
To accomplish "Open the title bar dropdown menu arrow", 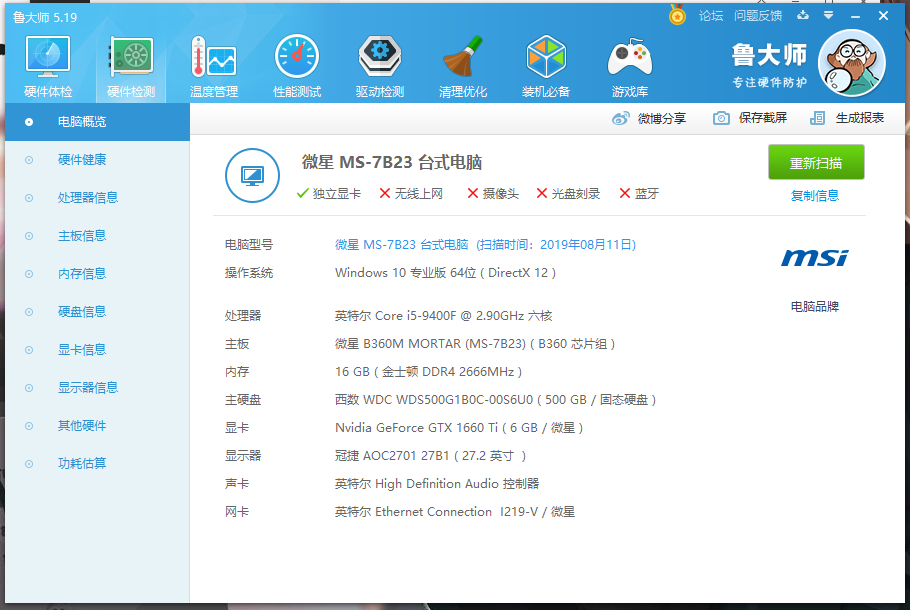I will [x=828, y=15].
